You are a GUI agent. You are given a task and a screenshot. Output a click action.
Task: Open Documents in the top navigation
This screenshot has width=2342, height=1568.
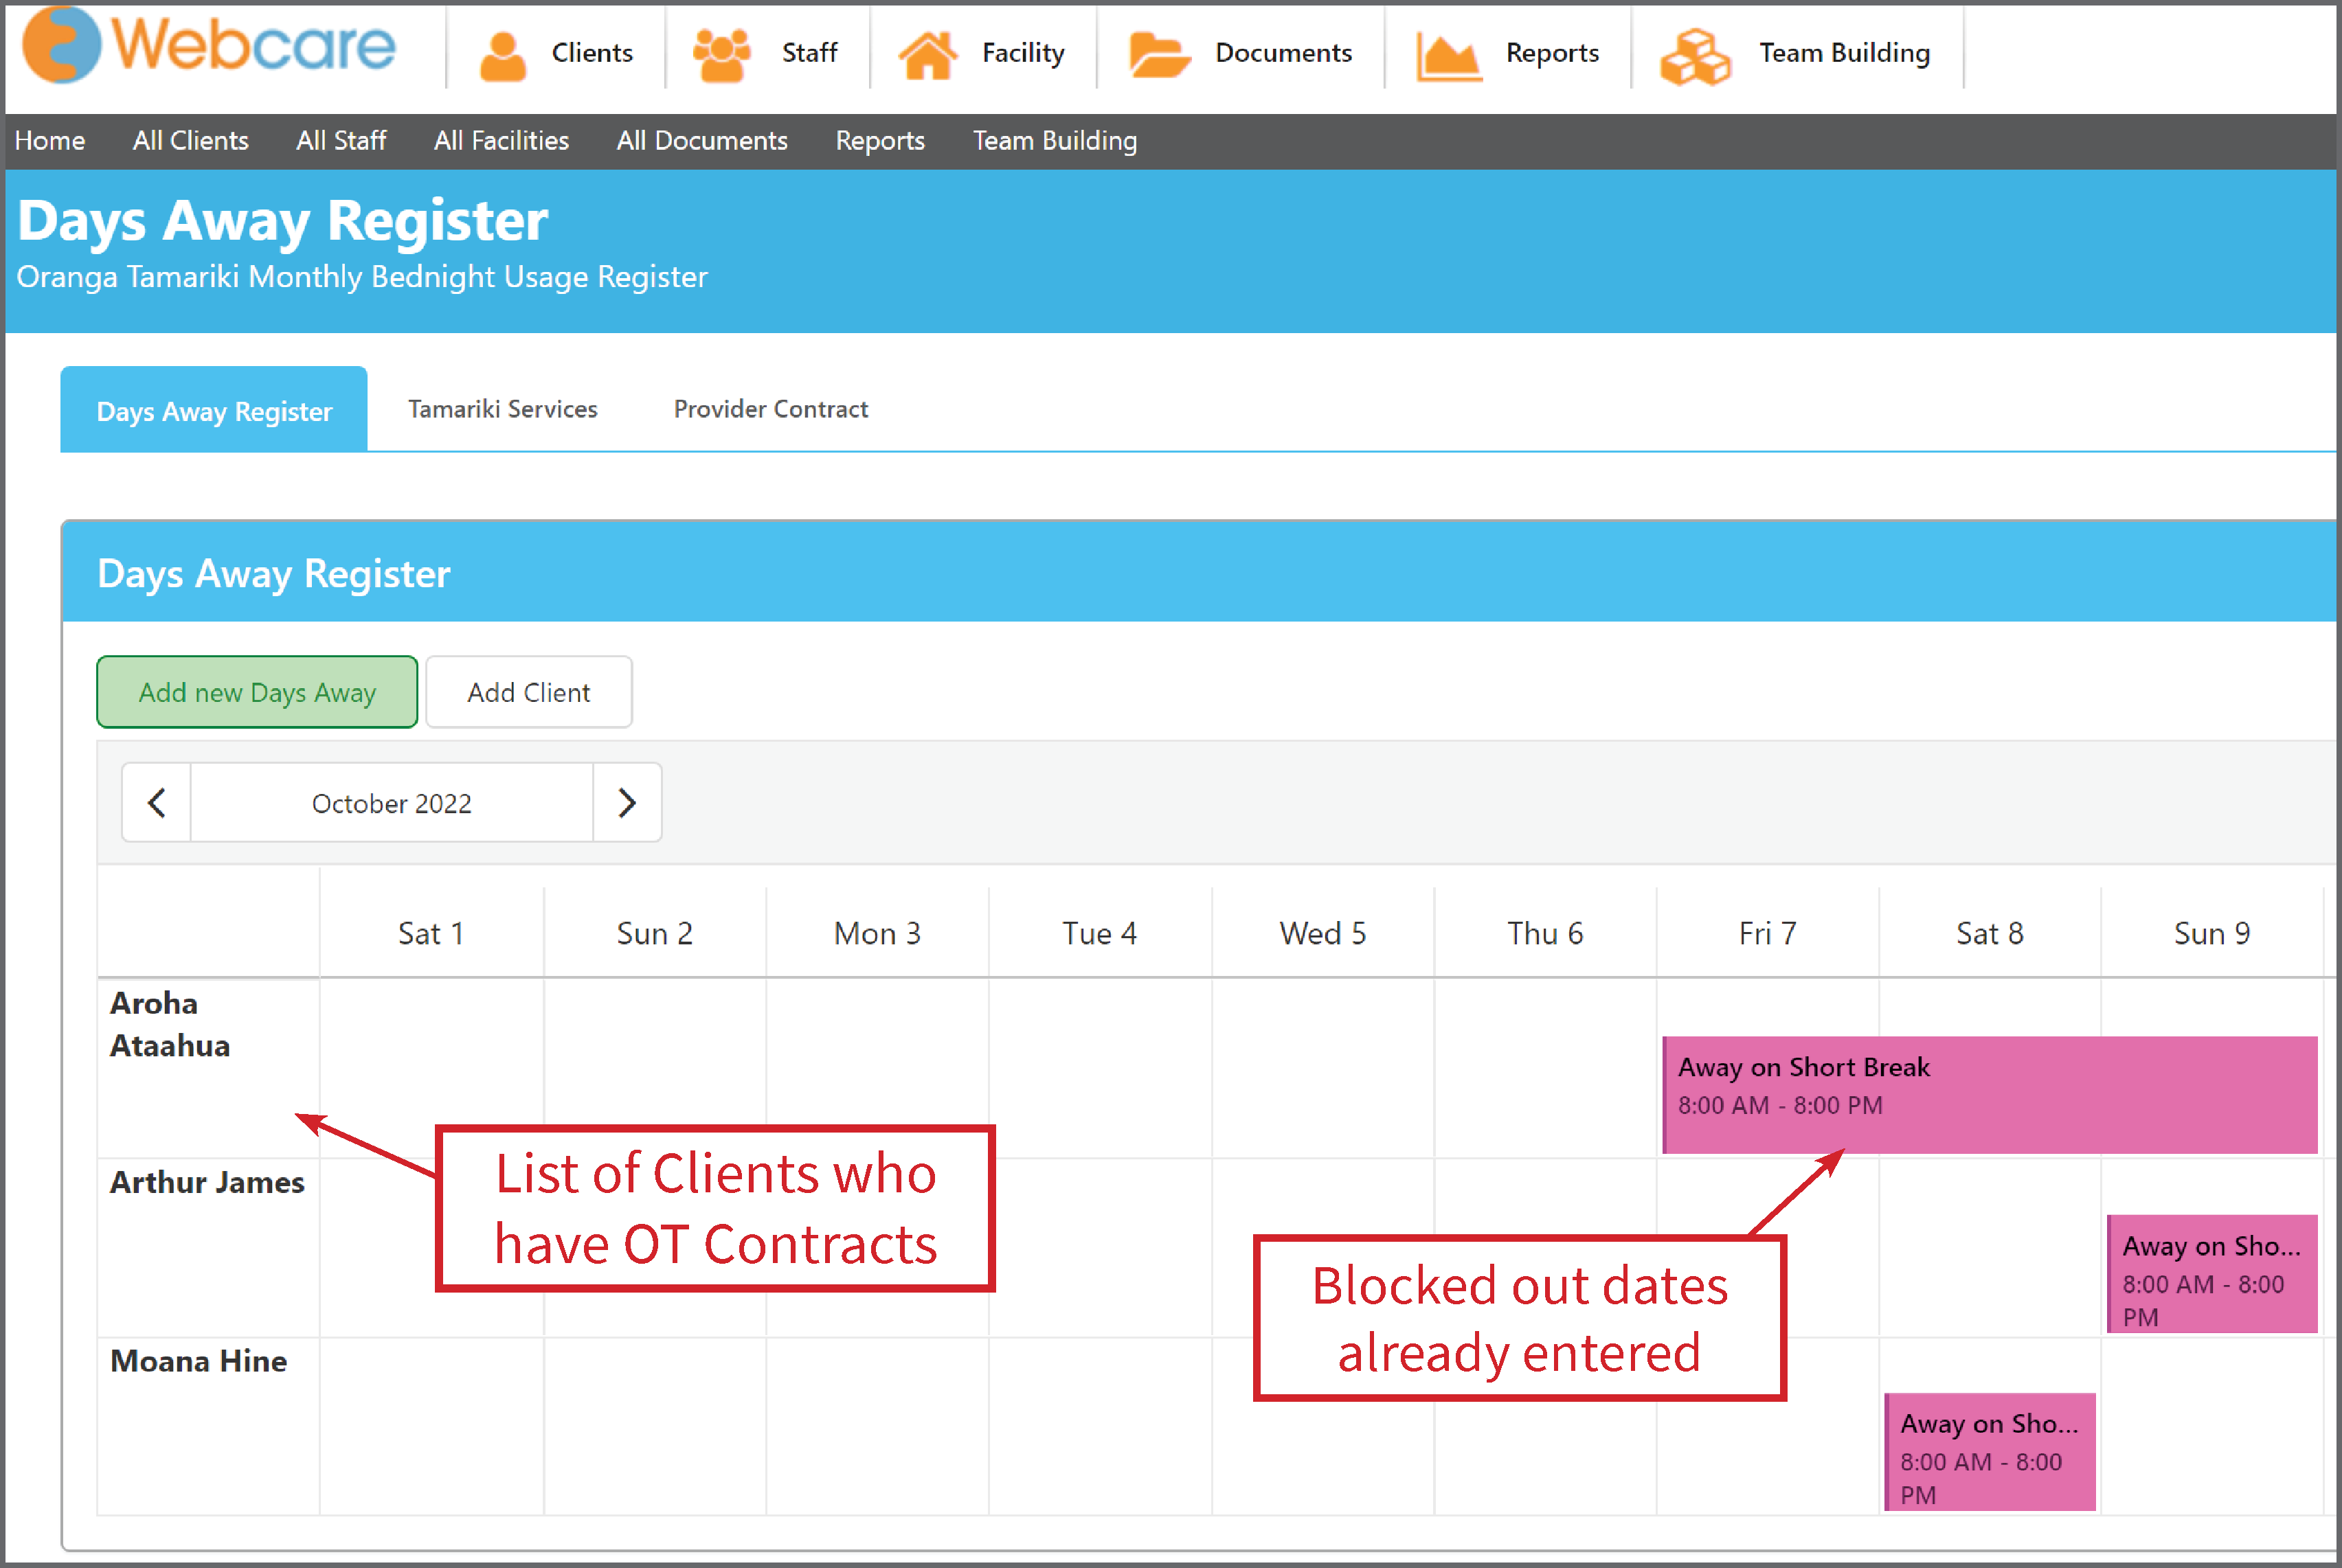1283,53
